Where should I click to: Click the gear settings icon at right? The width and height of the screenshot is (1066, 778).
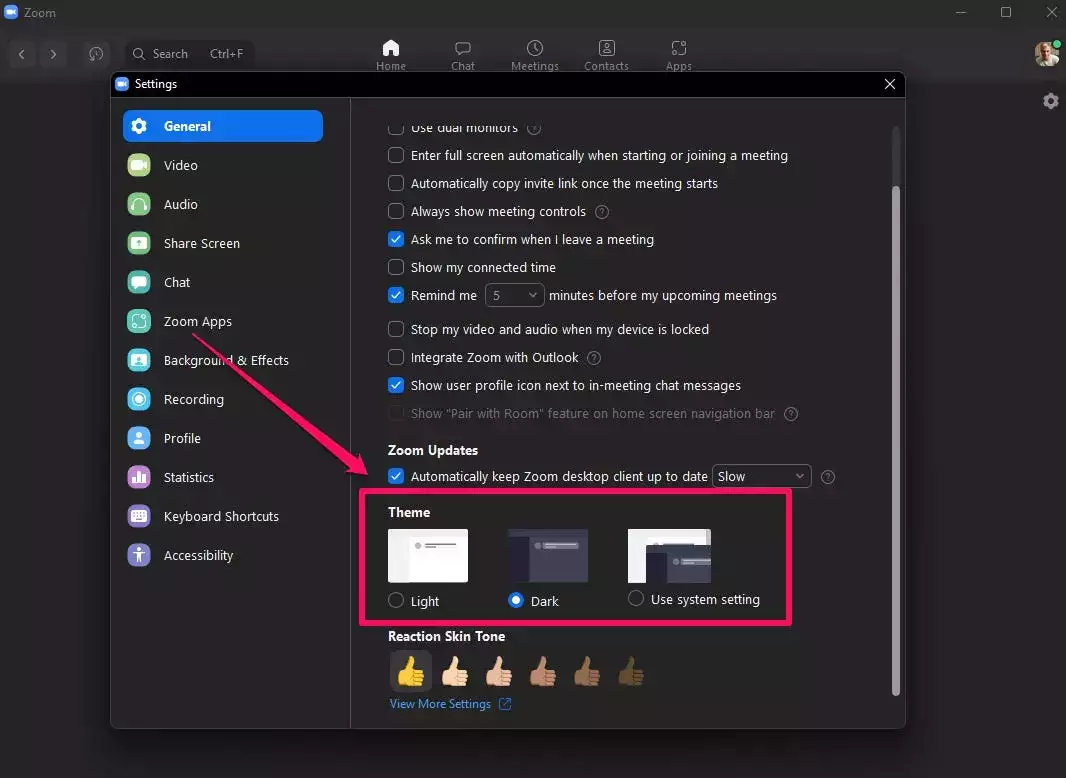1050,101
